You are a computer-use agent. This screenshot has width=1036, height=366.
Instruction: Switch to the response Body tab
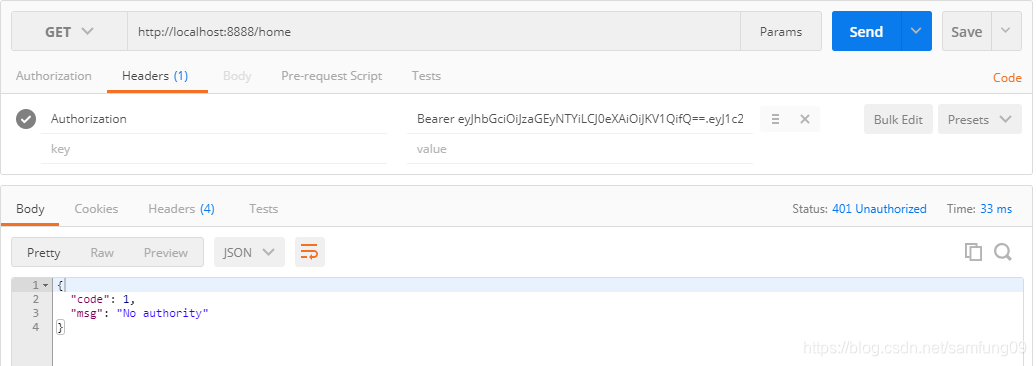pos(30,209)
